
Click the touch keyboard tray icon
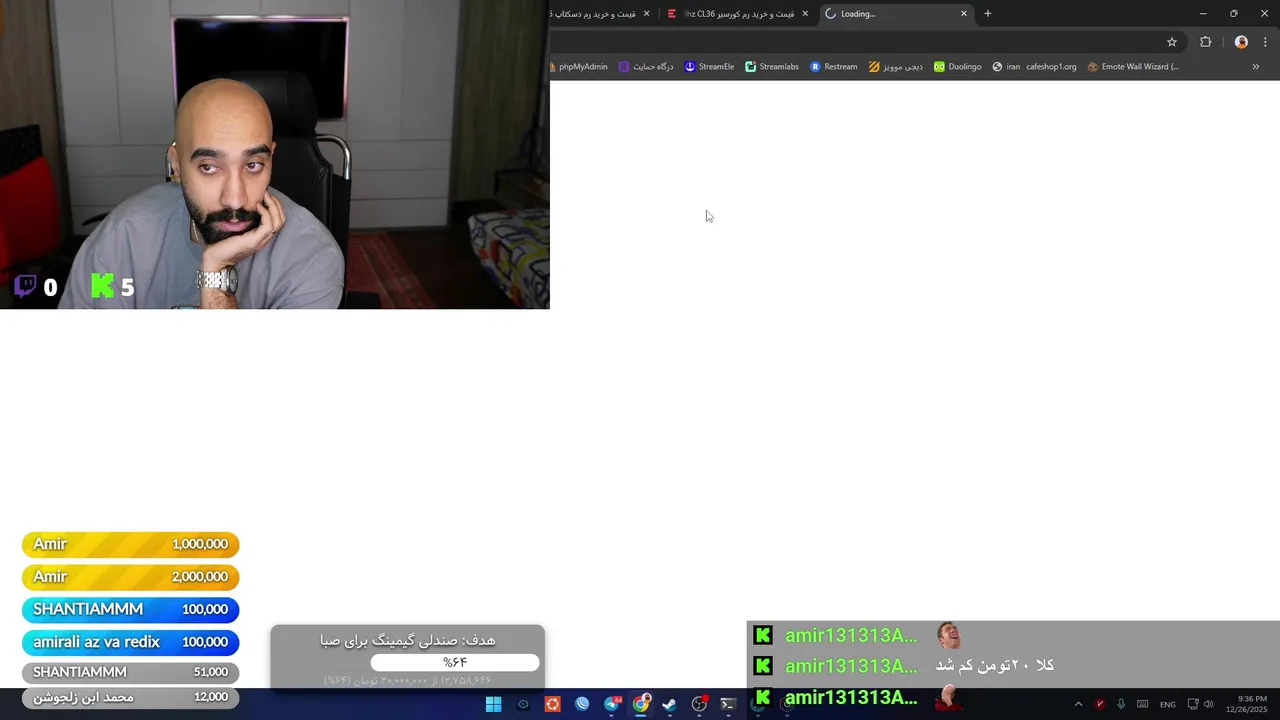tap(1143, 704)
